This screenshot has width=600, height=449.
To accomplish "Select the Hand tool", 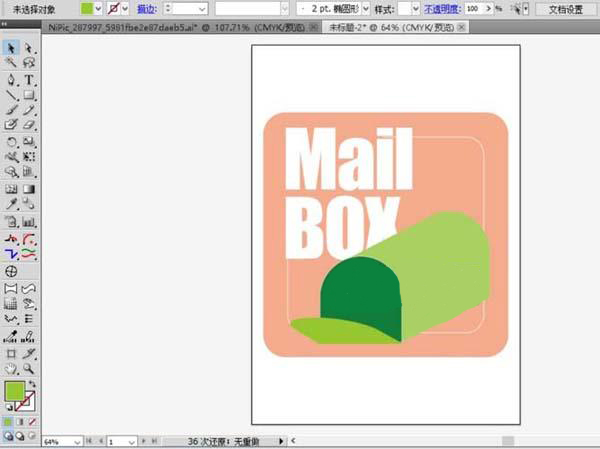I will [x=11, y=369].
